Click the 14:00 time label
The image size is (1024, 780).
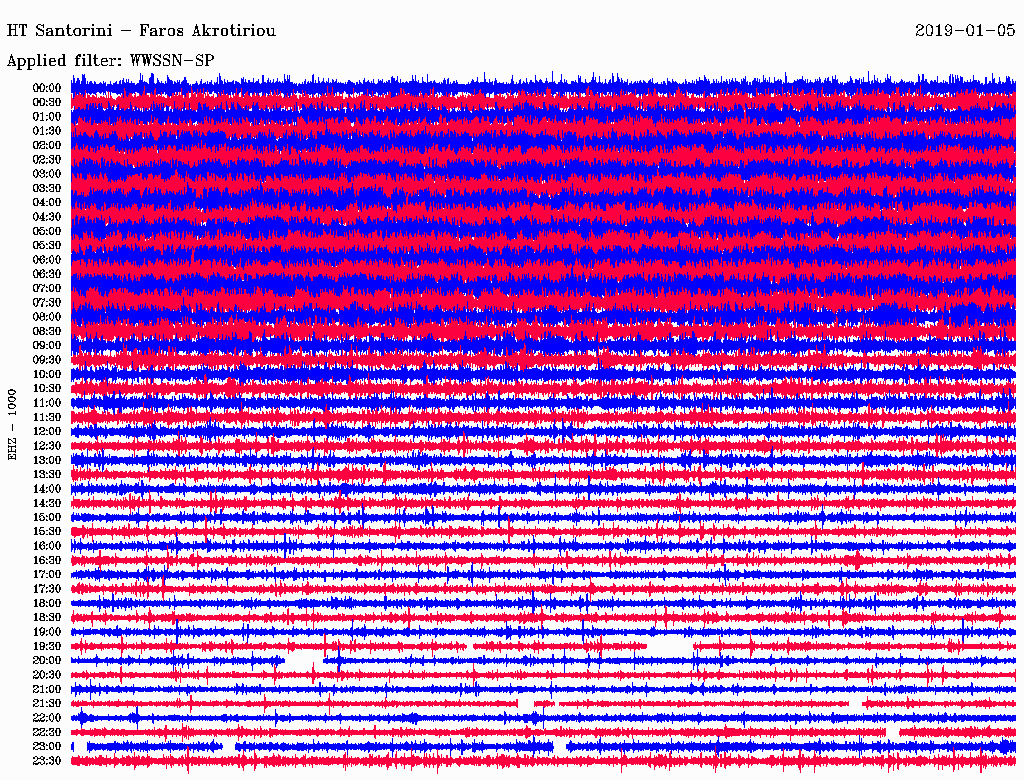pos(46,489)
